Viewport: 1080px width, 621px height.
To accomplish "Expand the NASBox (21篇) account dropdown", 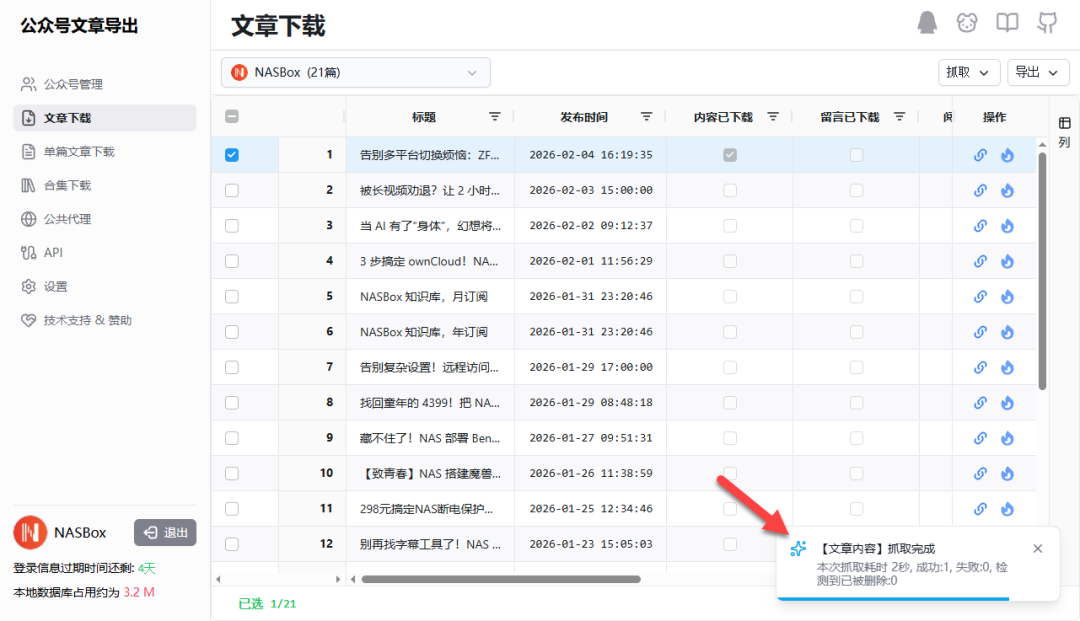I will (x=355, y=72).
